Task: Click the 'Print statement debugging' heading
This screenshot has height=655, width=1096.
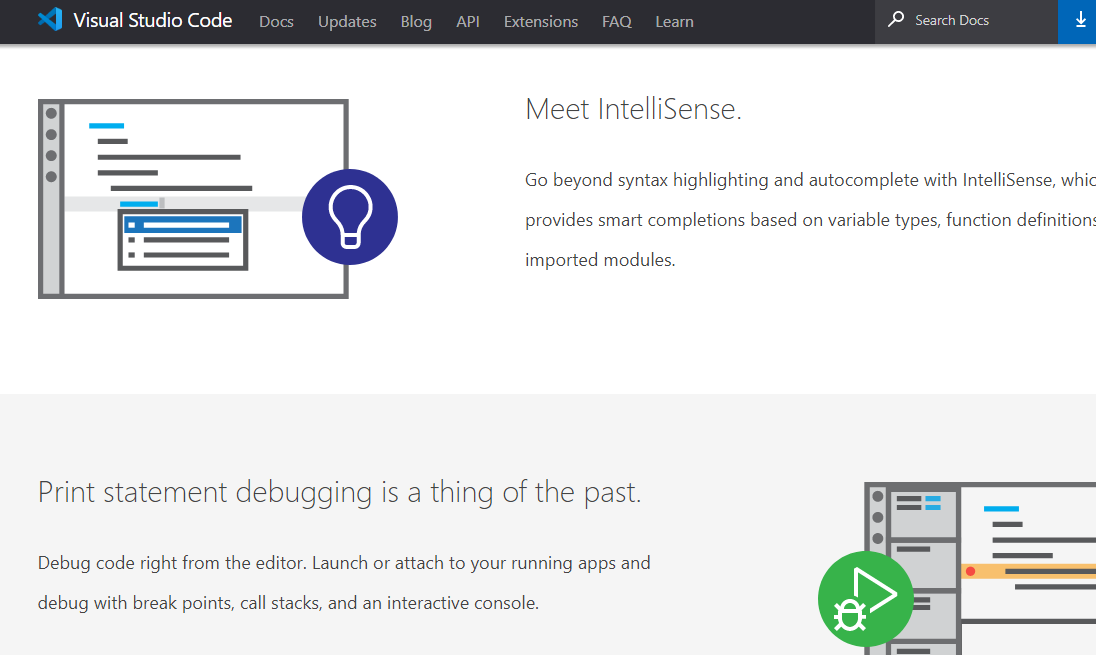Action: click(x=339, y=492)
